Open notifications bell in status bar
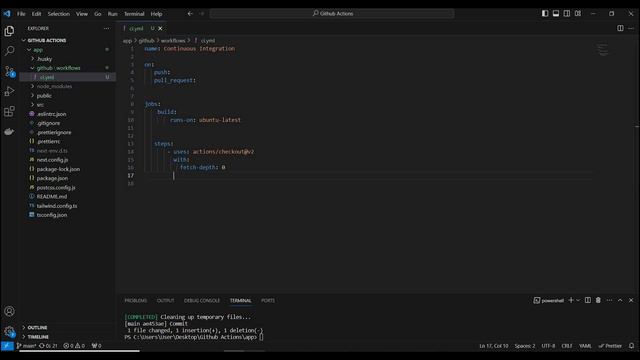Image resolution: width=640 pixels, height=360 pixels. [x=631, y=346]
